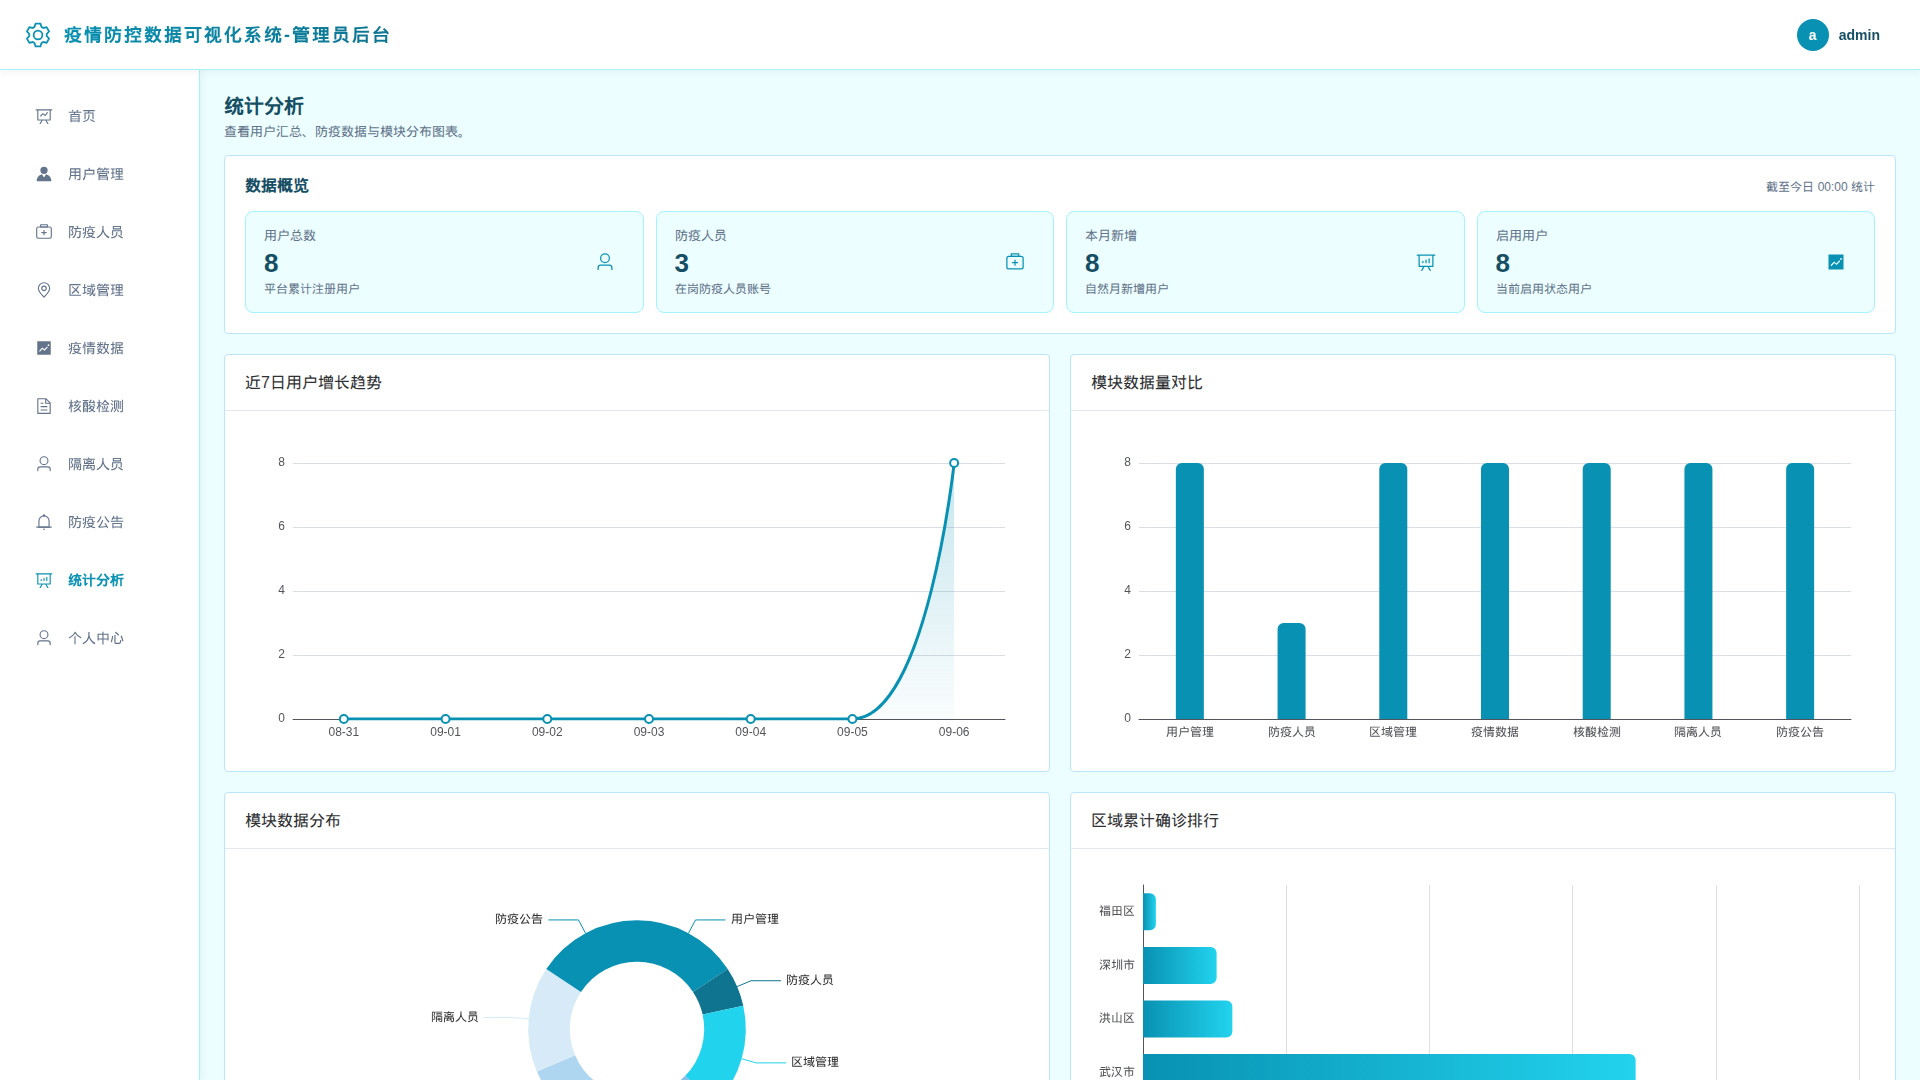Click the 用户管理 bar in the bar chart
1920x1080 pixels.
click(x=1190, y=591)
